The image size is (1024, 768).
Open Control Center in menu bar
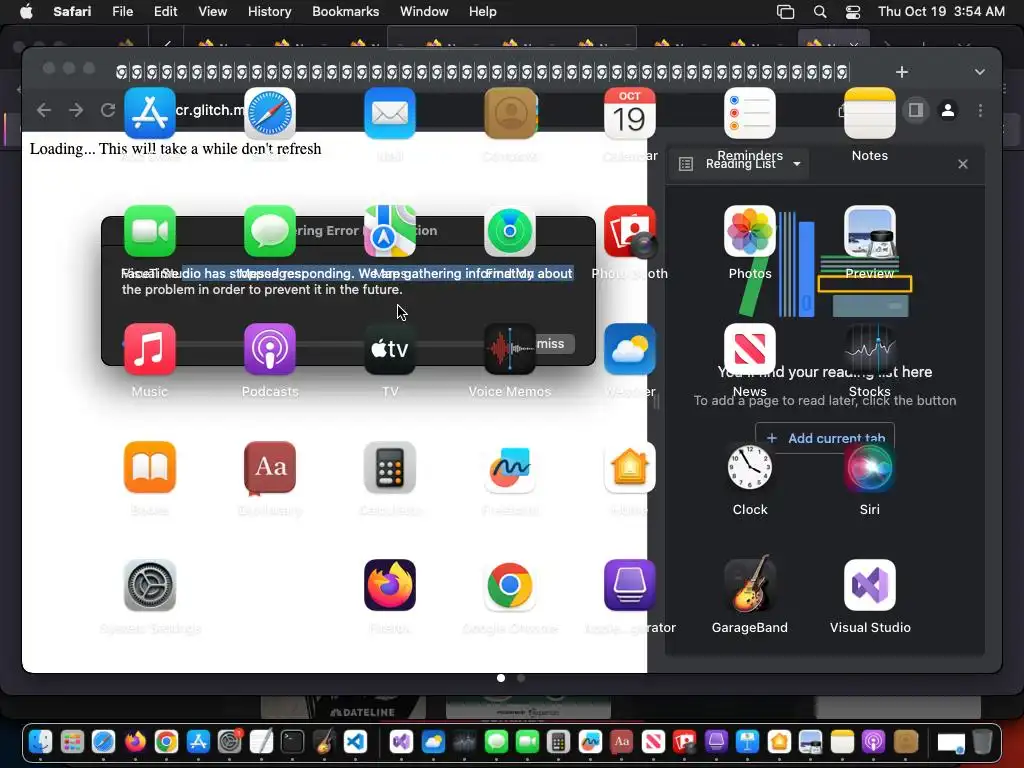[x=853, y=11]
